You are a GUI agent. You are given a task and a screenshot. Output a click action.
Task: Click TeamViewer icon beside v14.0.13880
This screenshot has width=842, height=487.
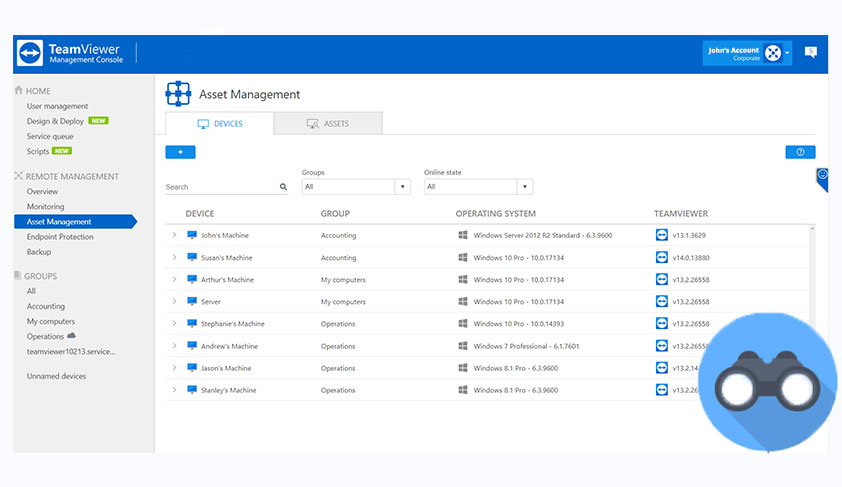click(662, 257)
